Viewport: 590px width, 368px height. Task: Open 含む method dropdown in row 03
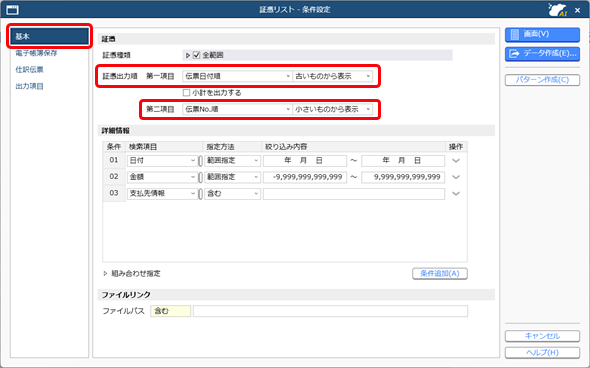233,193
